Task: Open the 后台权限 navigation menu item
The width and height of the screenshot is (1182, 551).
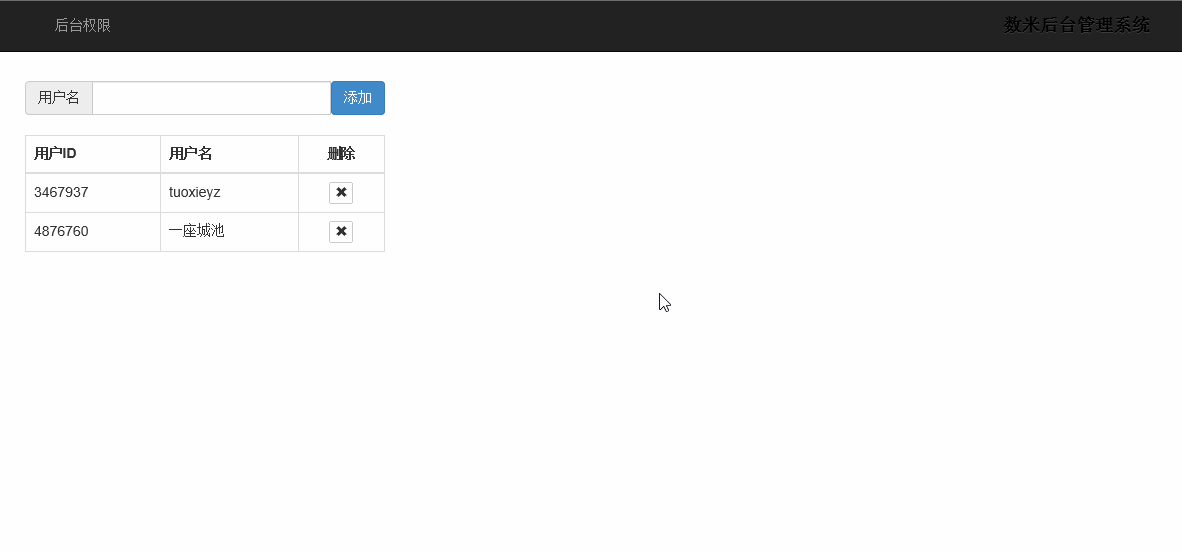Action: pos(83,26)
